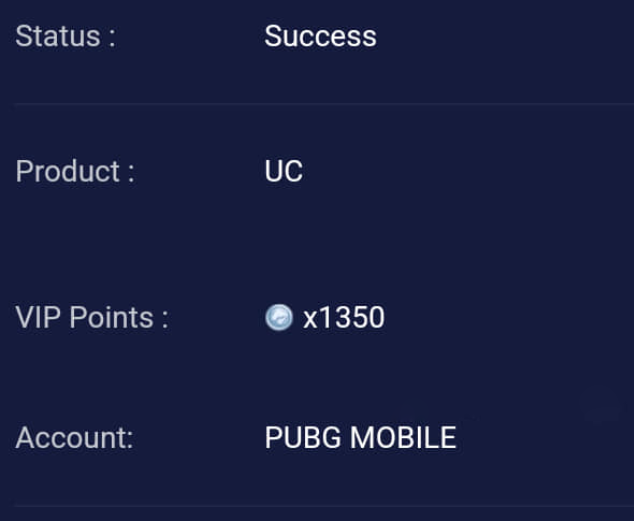The height and width of the screenshot is (521, 634).
Task: Tap the word VIP in the label
Action: 38,317
